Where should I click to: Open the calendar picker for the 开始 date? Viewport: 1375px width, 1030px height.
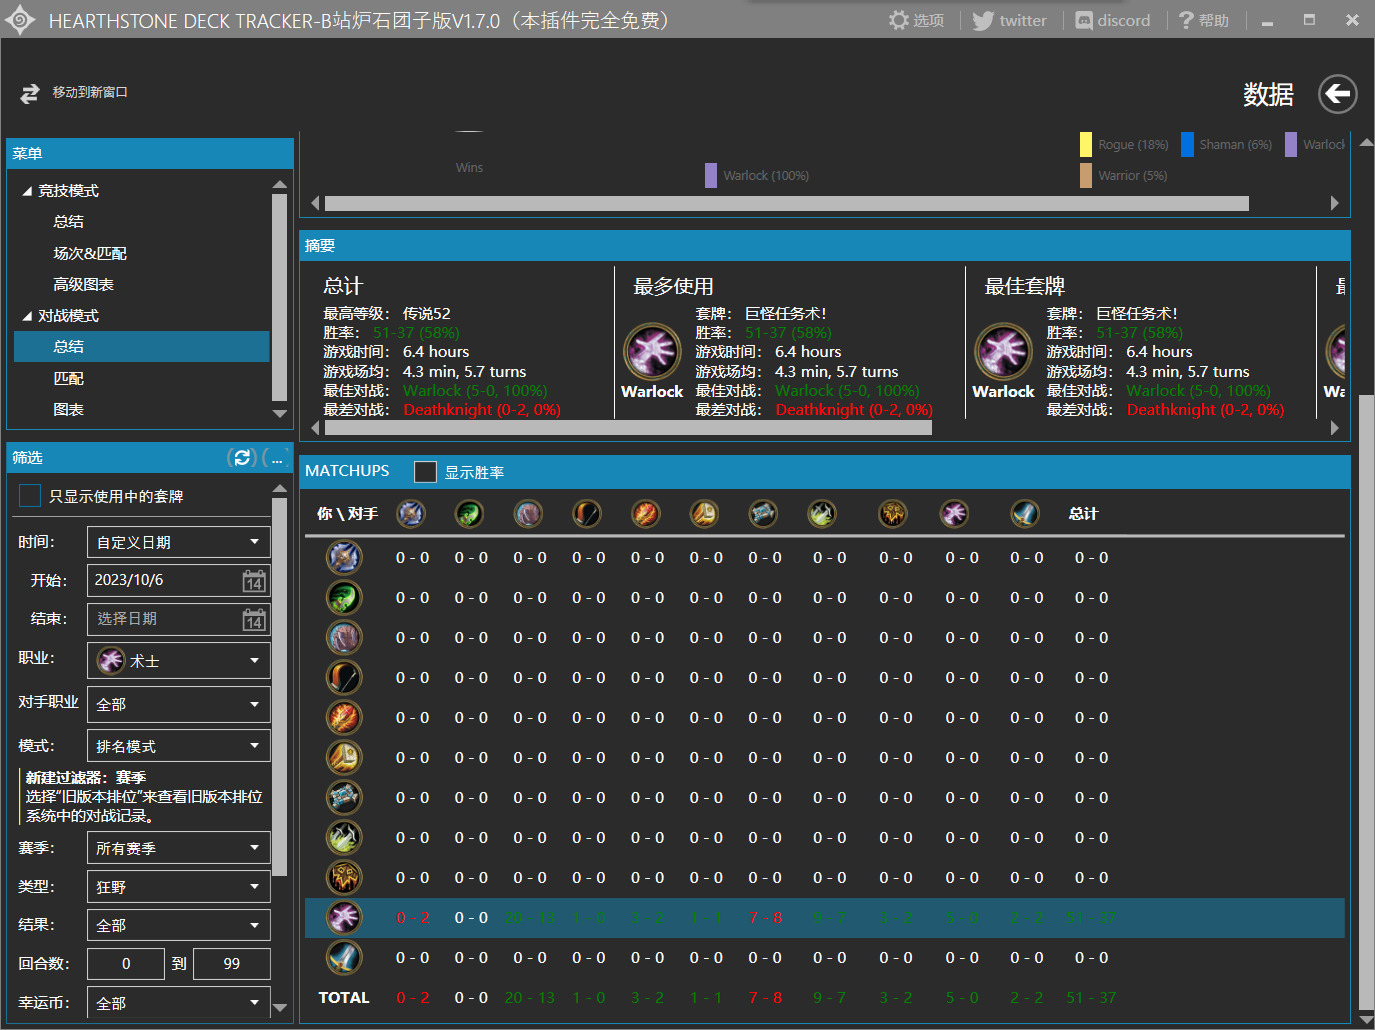[x=254, y=581]
